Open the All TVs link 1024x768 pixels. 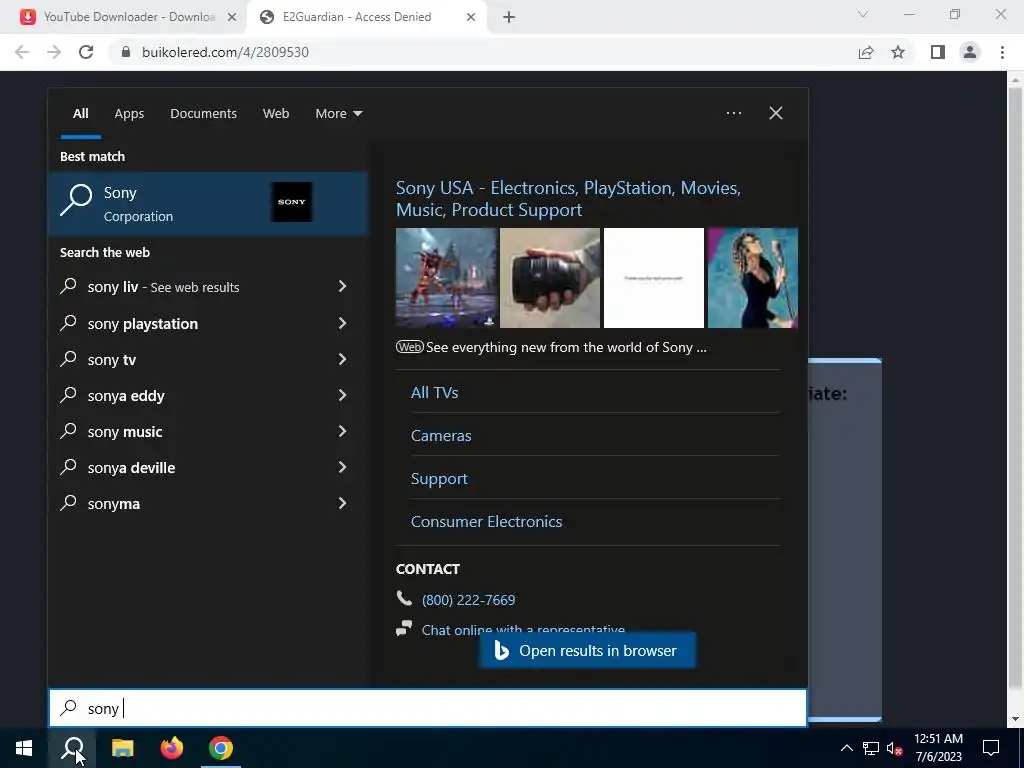point(434,392)
